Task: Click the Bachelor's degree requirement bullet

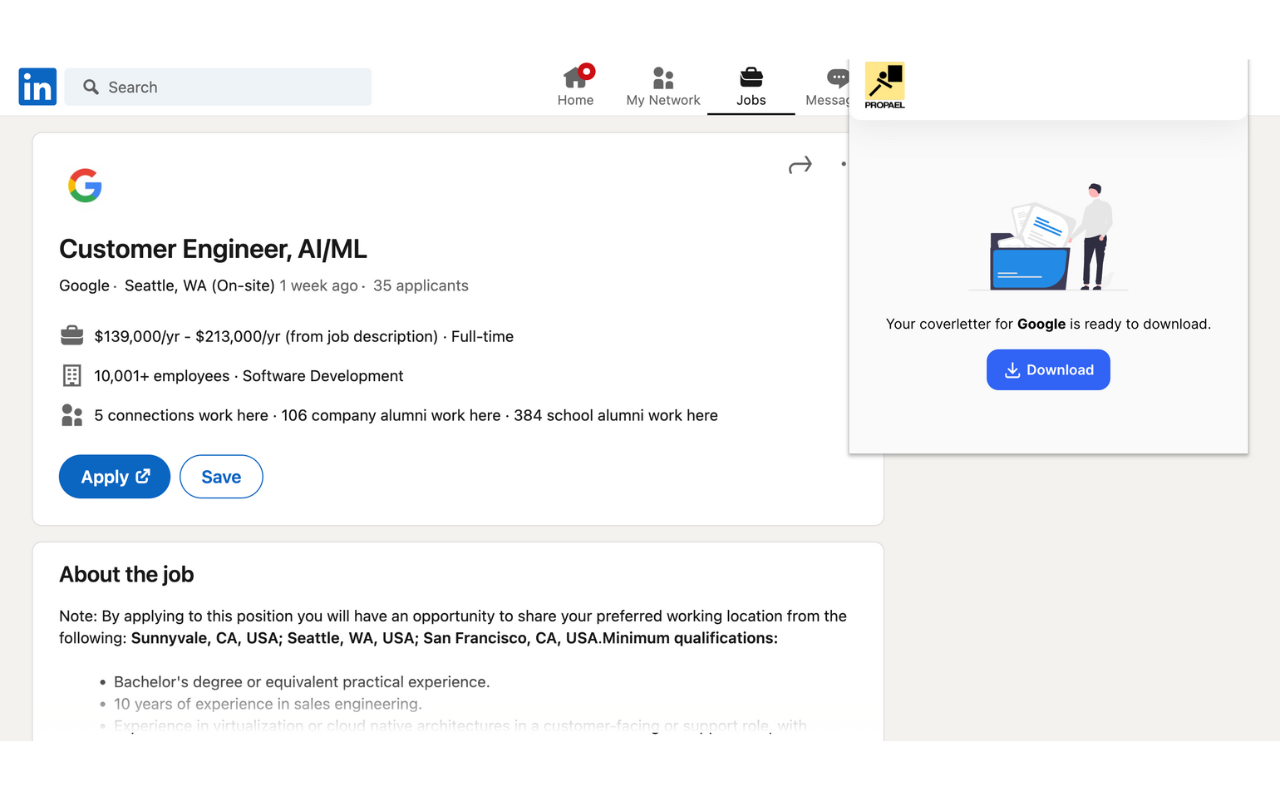Action: (302, 682)
